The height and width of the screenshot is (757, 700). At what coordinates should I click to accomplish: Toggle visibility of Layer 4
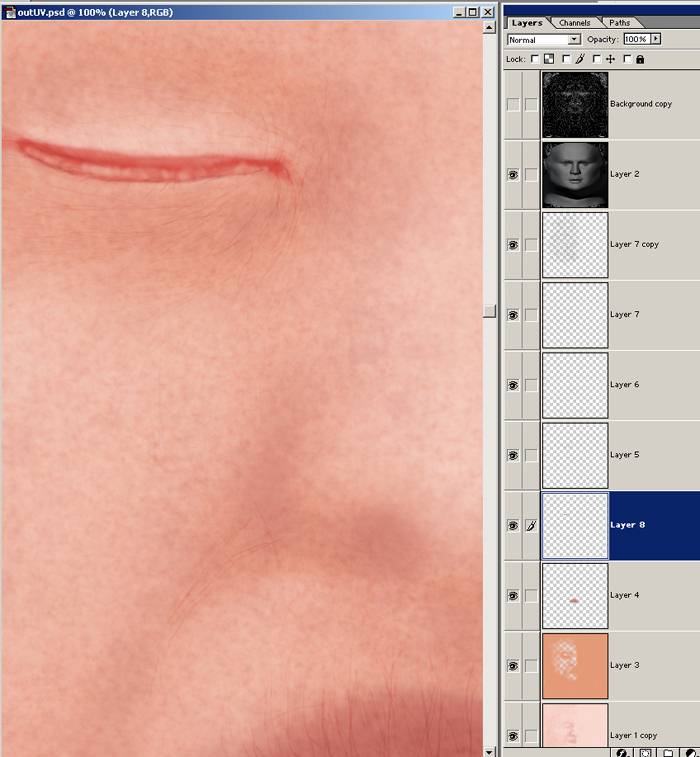click(513, 595)
